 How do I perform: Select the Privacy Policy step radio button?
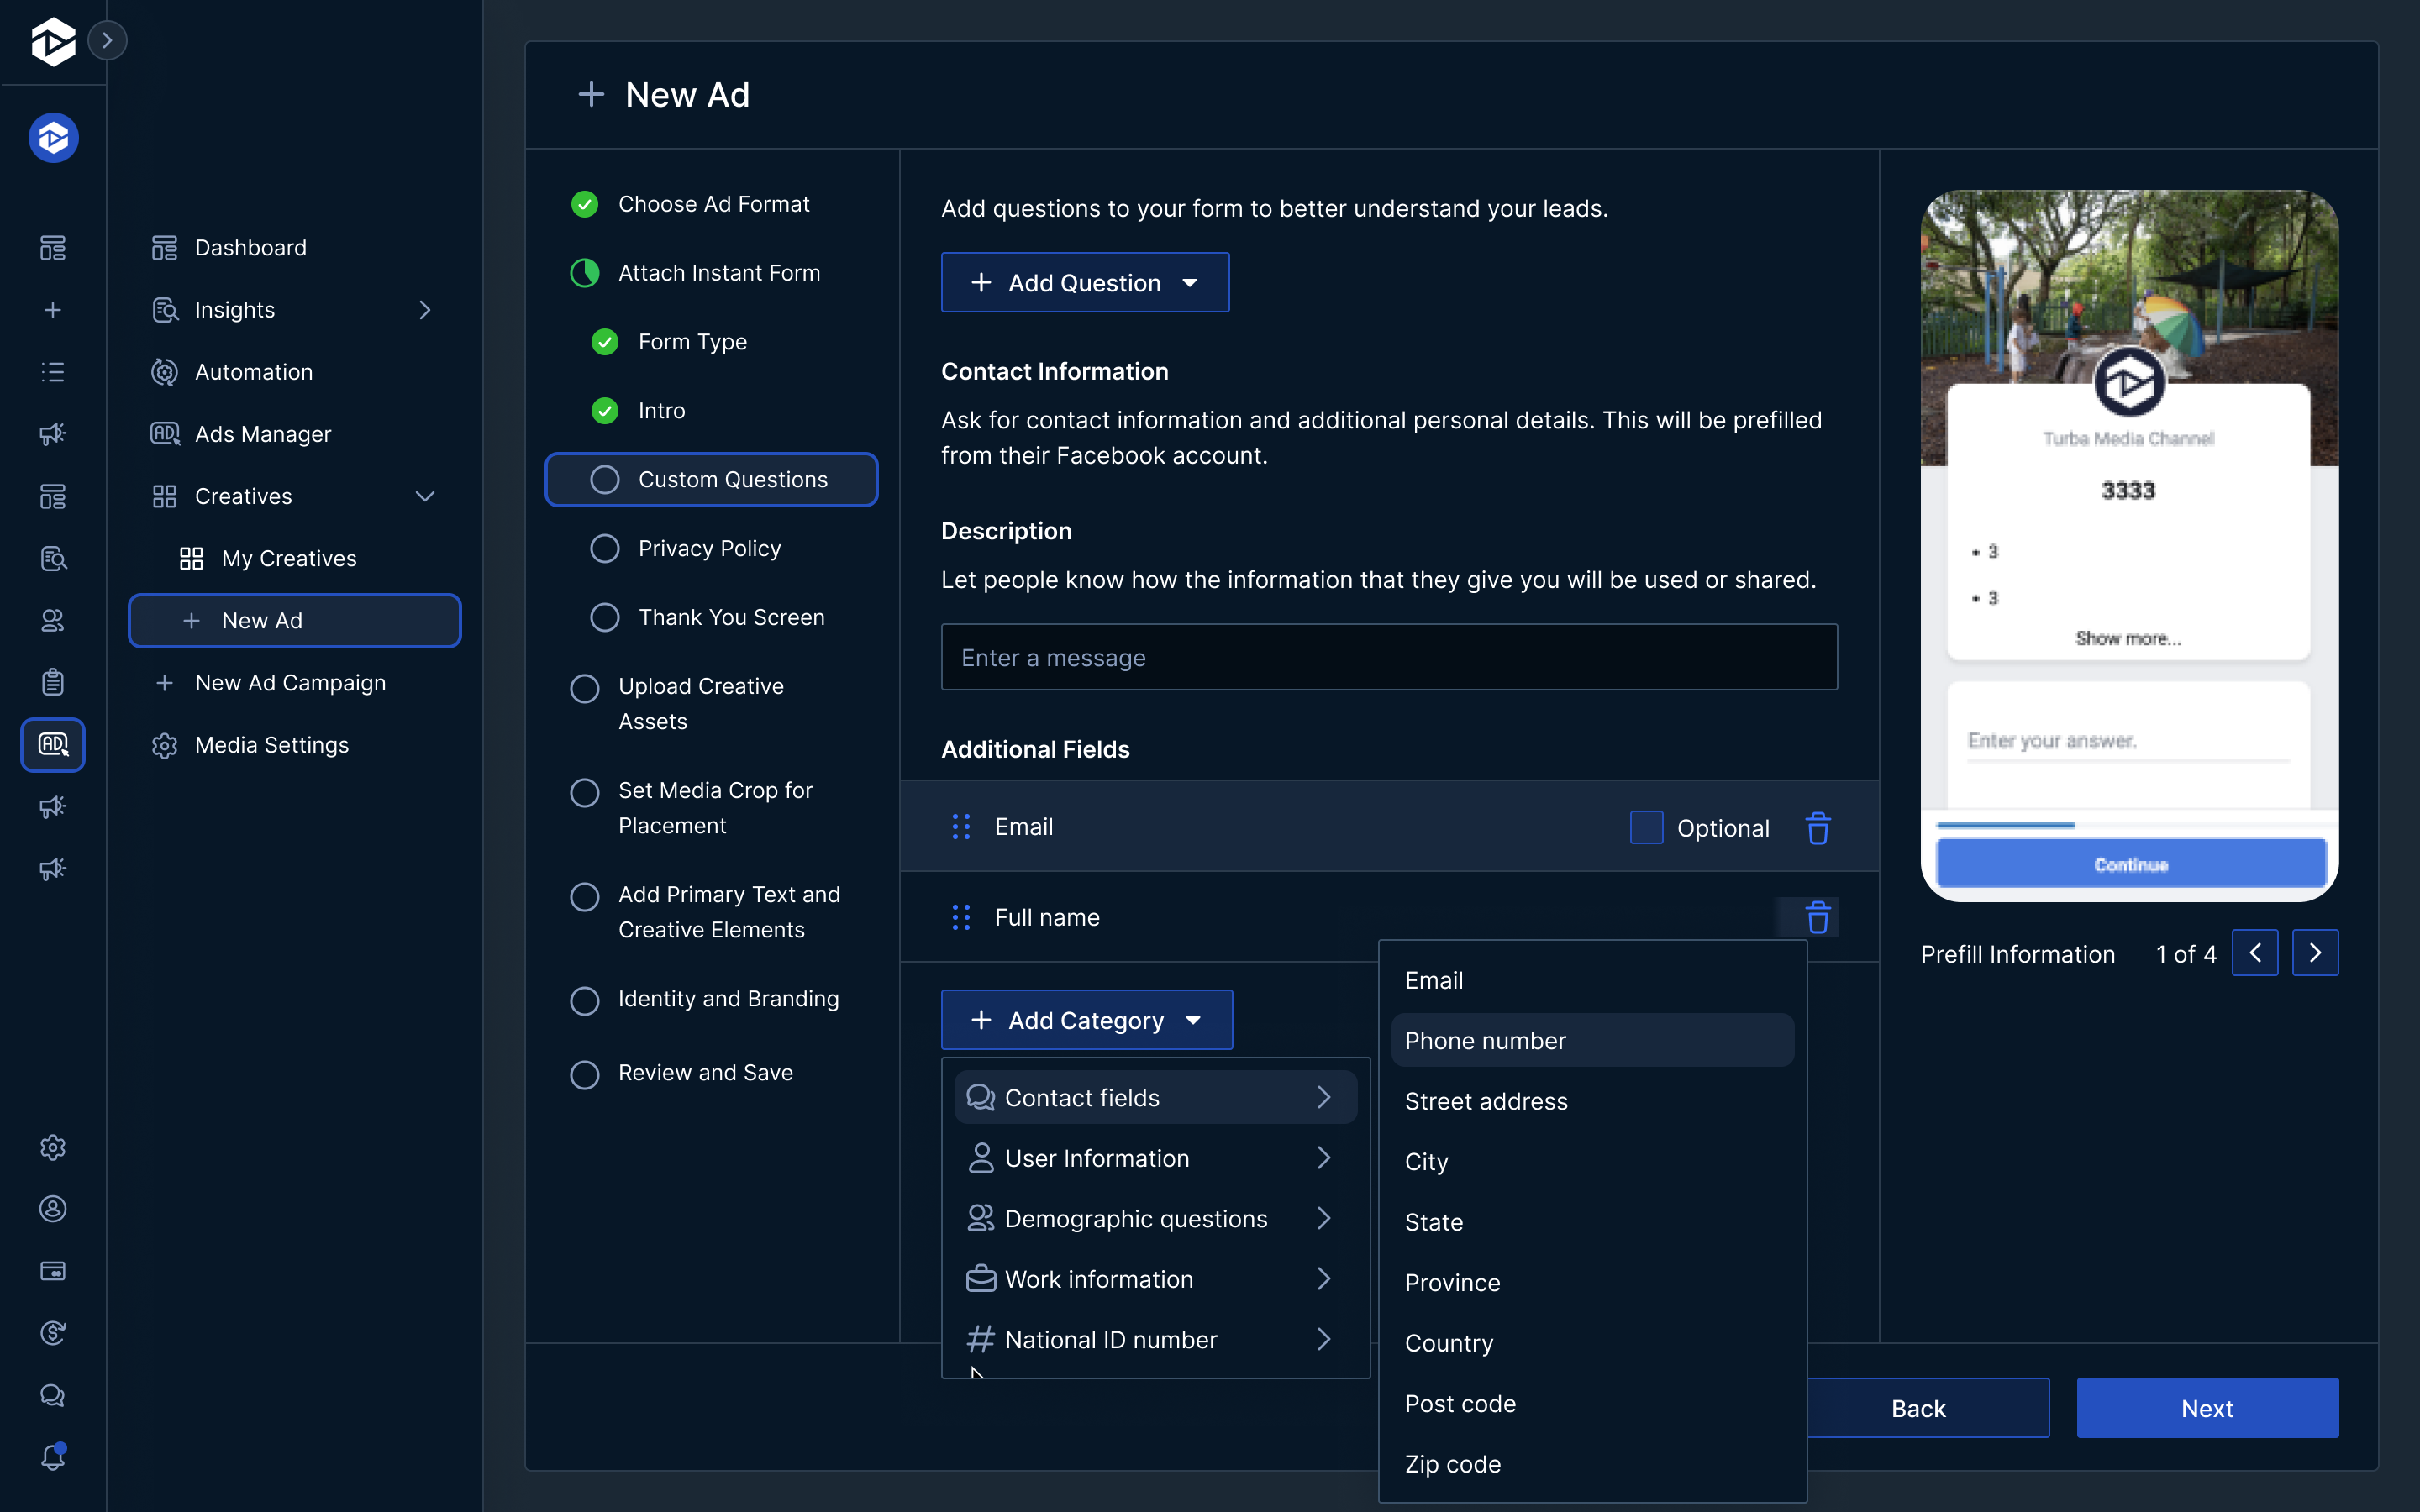pyautogui.click(x=604, y=548)
